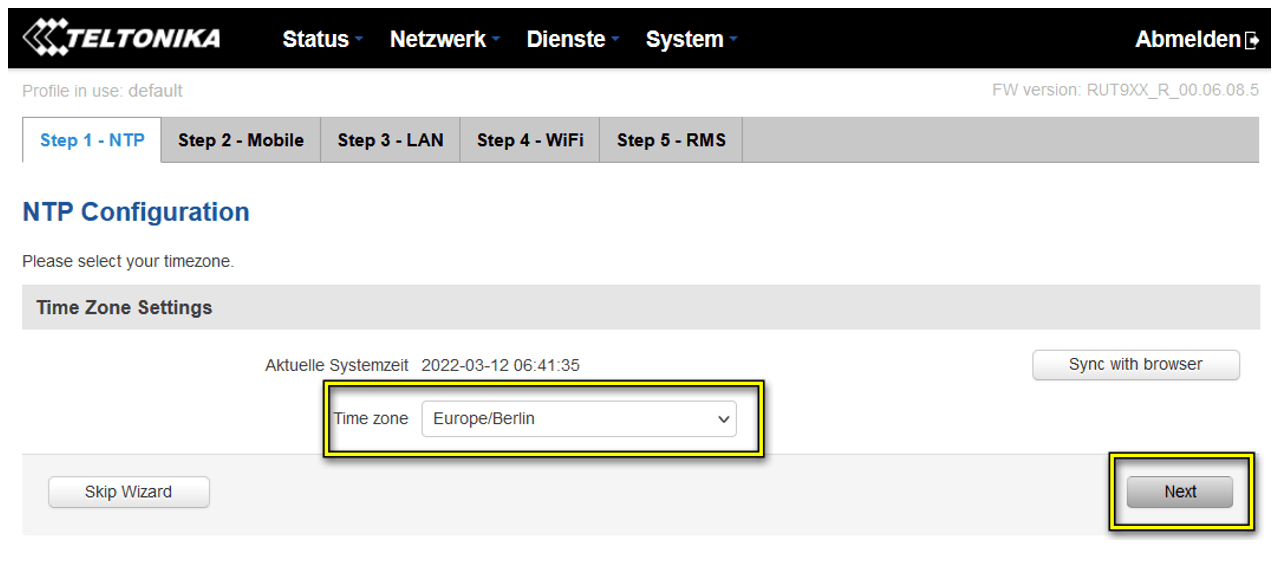Click the Profile in use label
Screen dimensions: 1278x565
click(102, 91)
